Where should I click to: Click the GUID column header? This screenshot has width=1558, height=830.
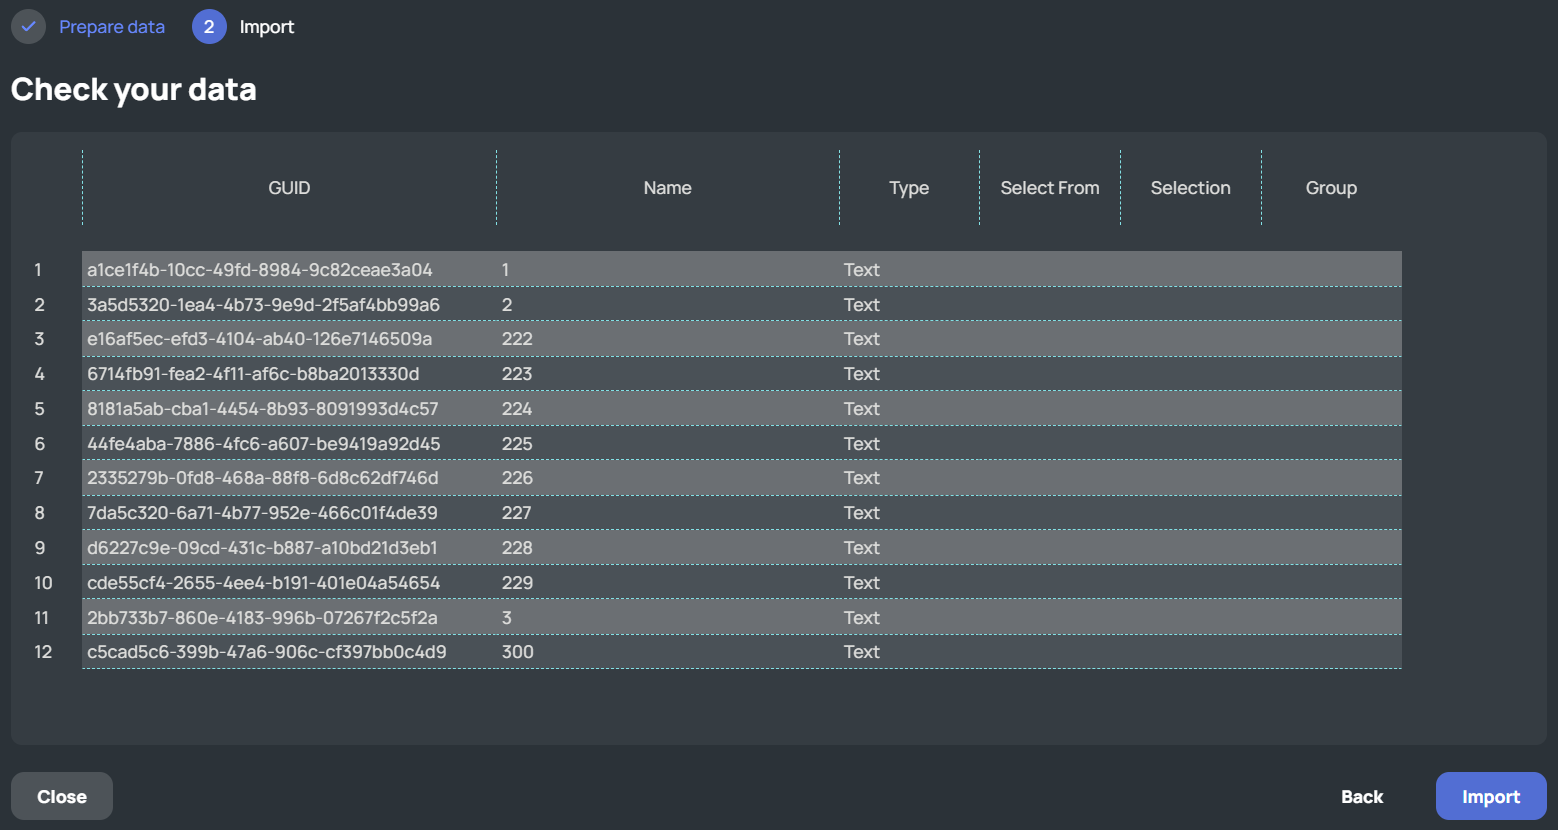point(289,188)
